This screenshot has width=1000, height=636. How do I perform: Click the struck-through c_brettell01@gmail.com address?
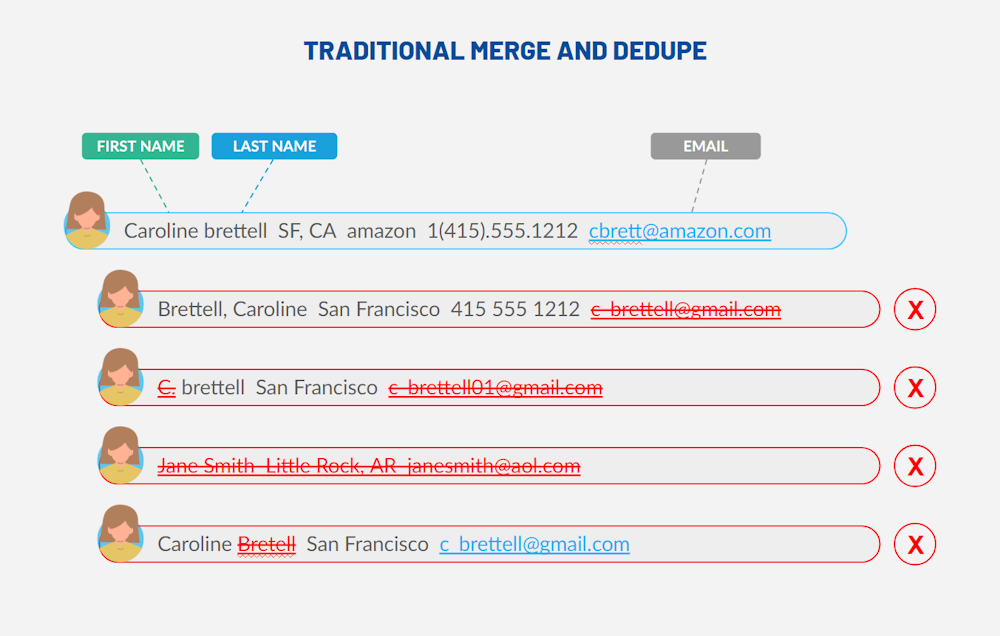[x=495, y=387]
